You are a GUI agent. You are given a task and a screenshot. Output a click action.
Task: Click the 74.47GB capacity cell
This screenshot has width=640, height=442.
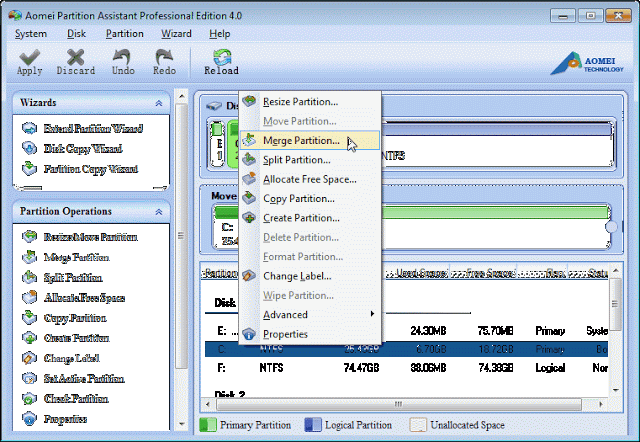coord(362,368)
